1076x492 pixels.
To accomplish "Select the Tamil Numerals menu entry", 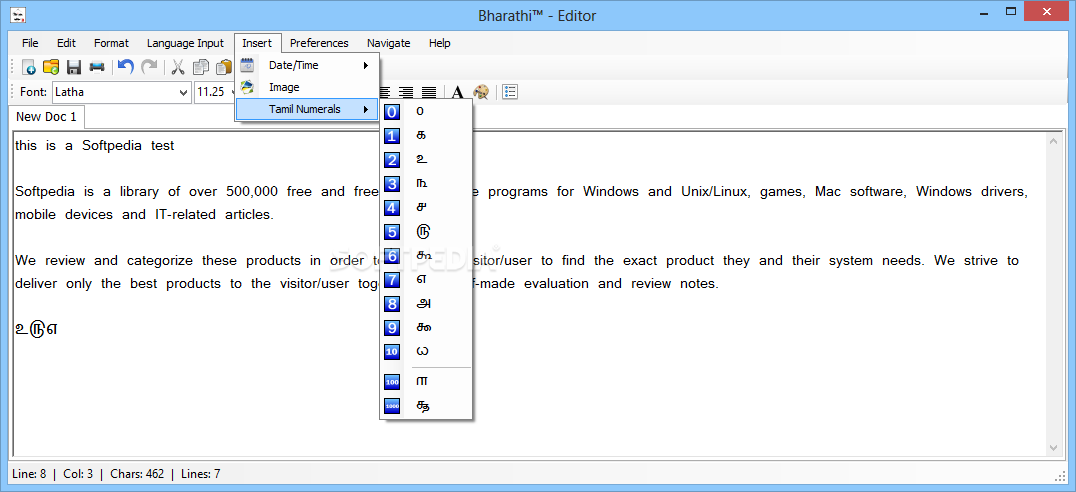I will (x=307, y=109).
